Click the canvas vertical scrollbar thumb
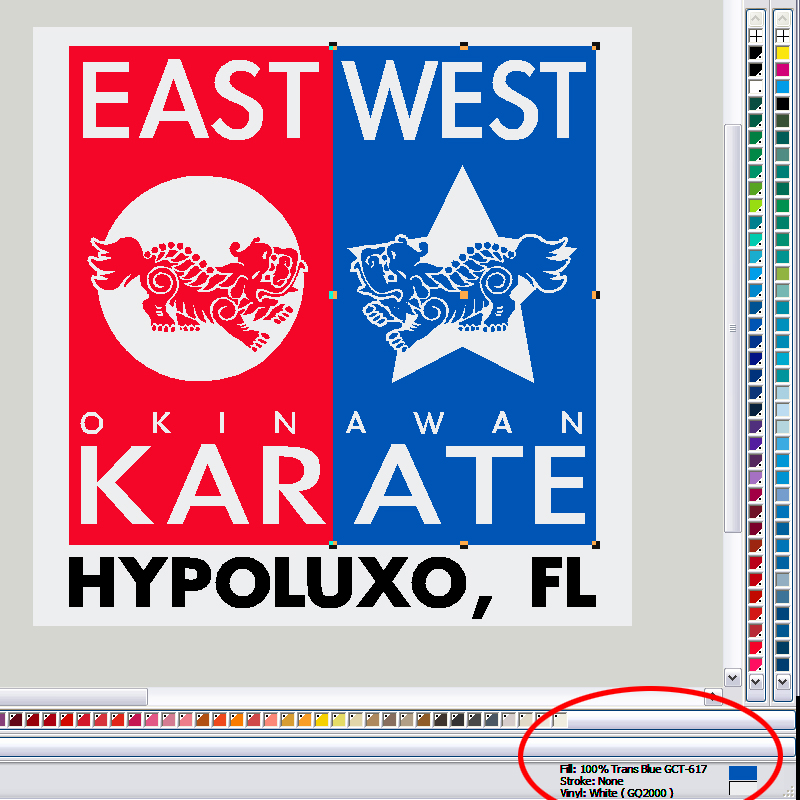 tap(733, 328)
